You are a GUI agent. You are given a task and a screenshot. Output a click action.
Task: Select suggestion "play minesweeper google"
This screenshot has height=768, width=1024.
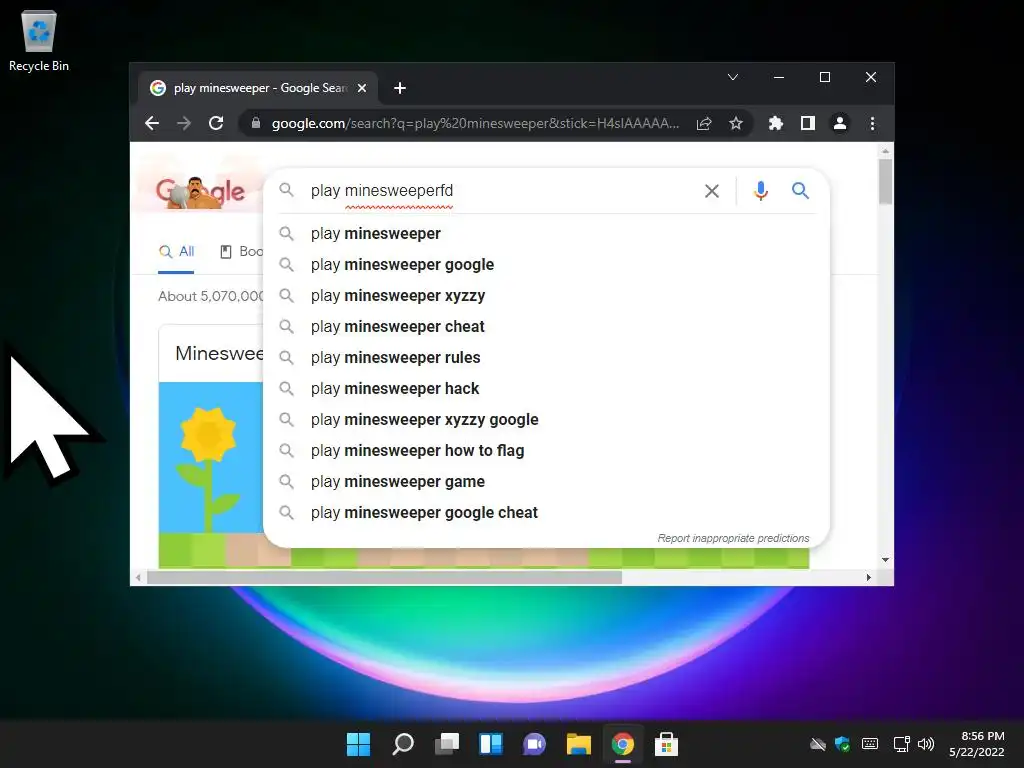pyautogui.click(x=547, y=264)
